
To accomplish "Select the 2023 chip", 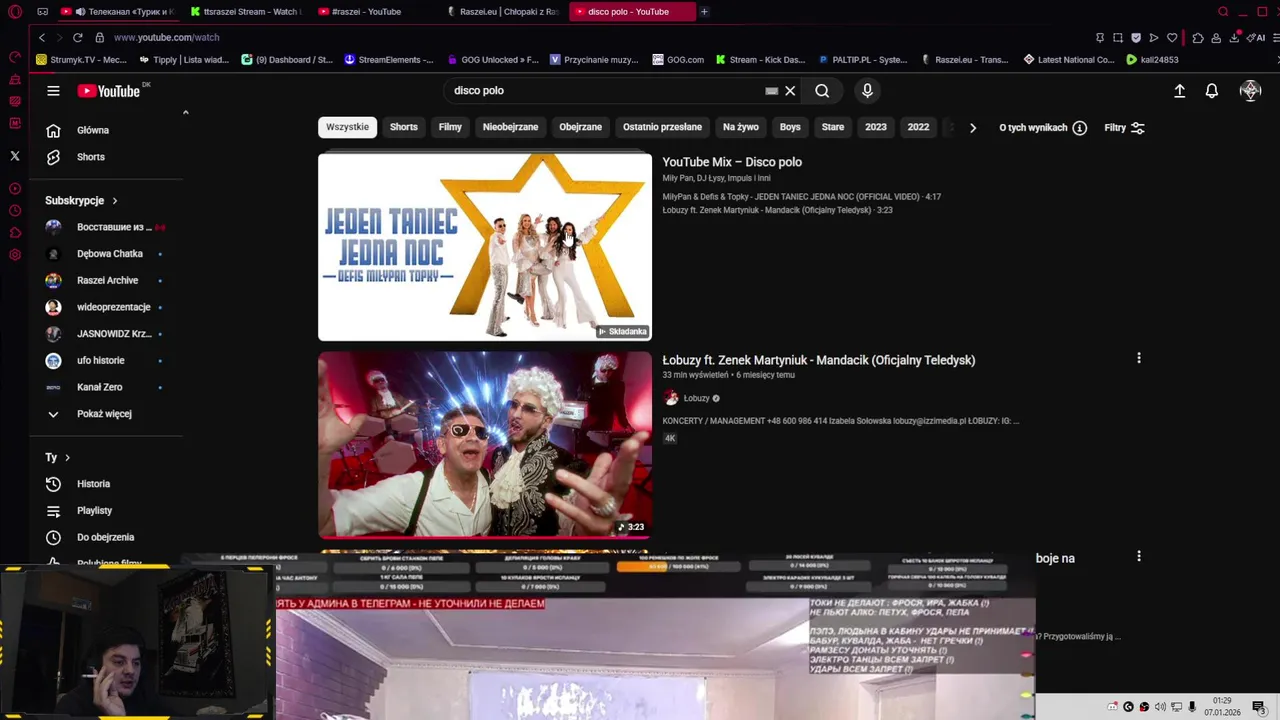I will click(876, 127).
